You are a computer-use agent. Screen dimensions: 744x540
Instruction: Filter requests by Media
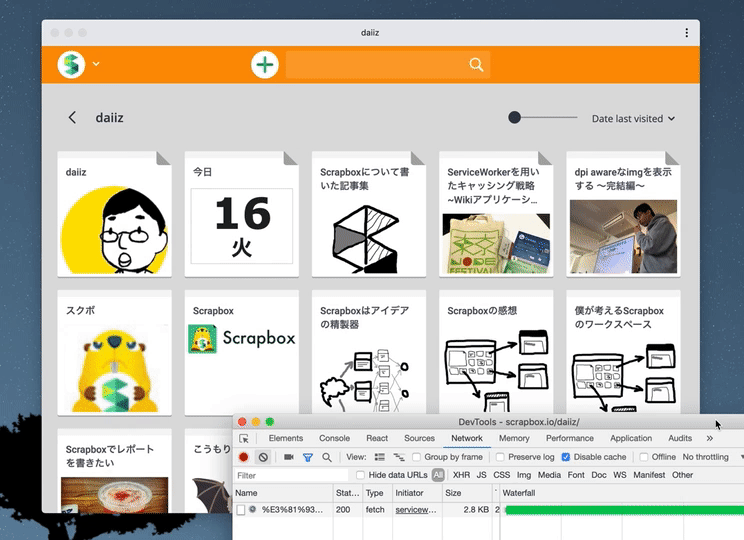tap(549, 475)
